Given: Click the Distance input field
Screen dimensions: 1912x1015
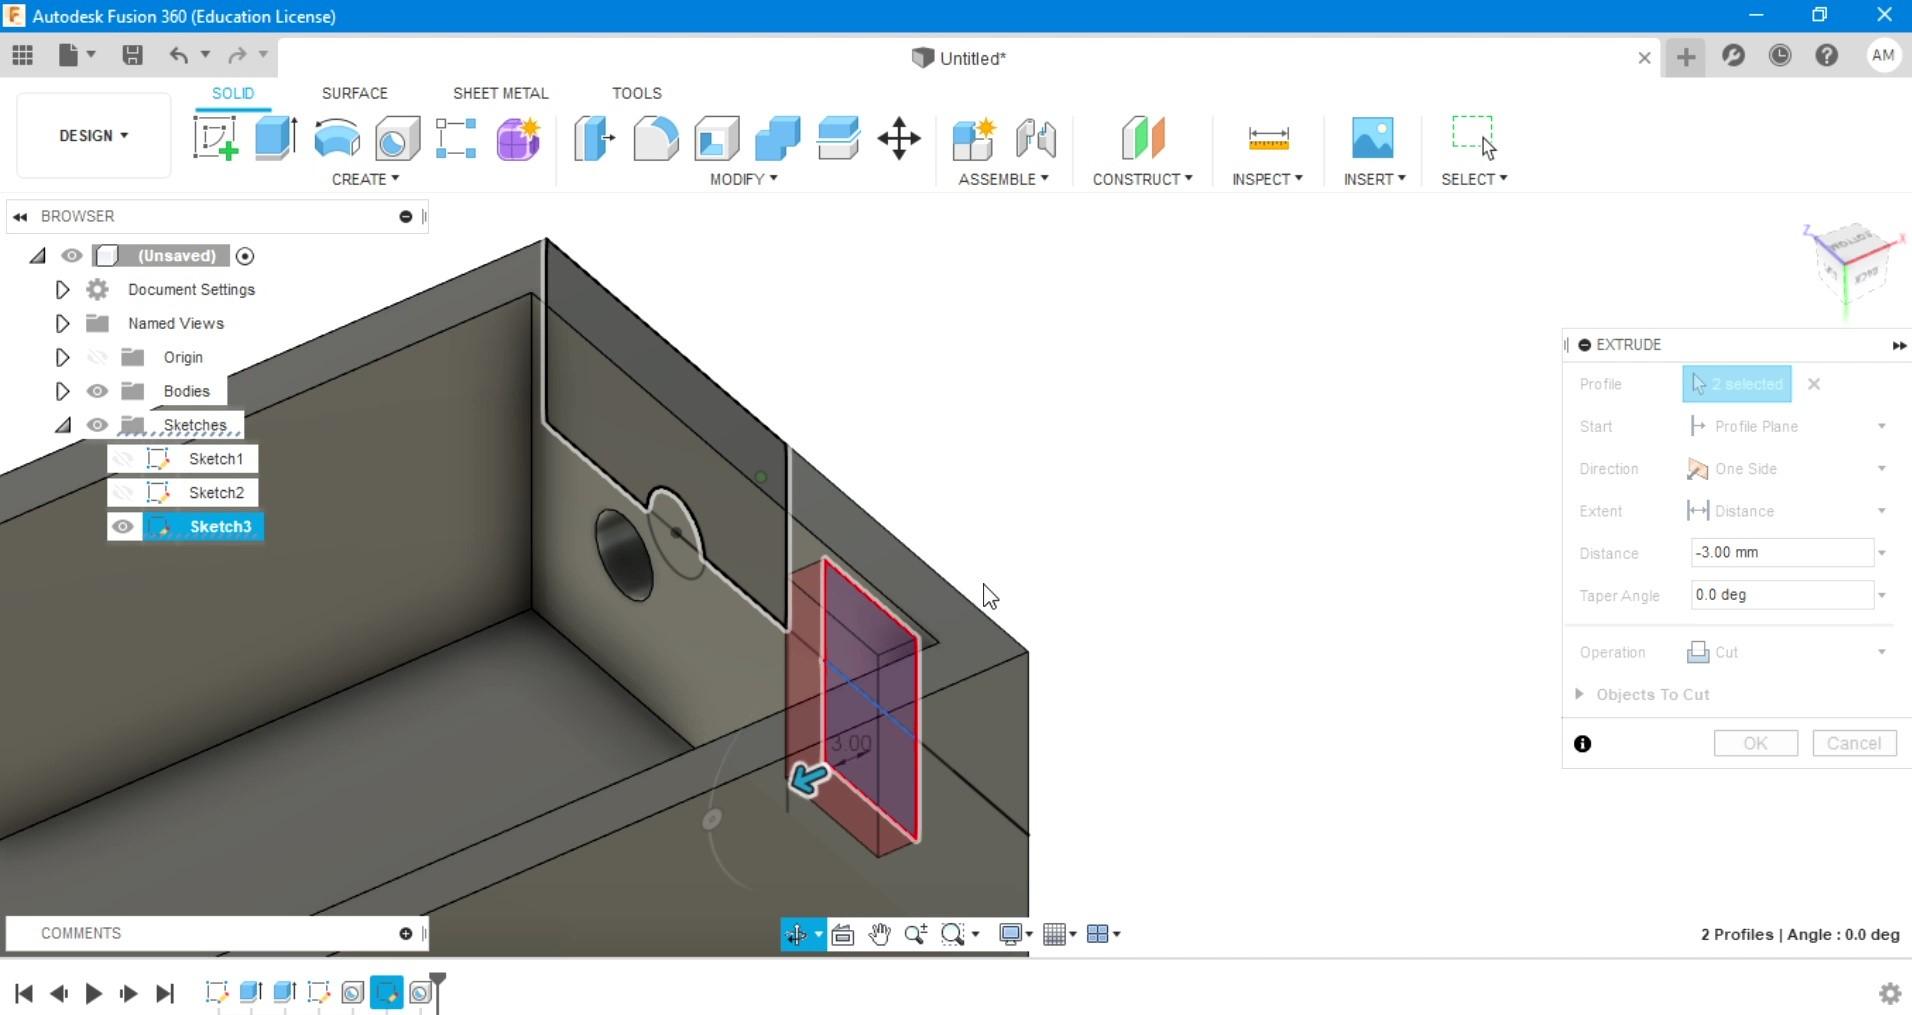Looking at the screenshot, I should coord(1782,553).
